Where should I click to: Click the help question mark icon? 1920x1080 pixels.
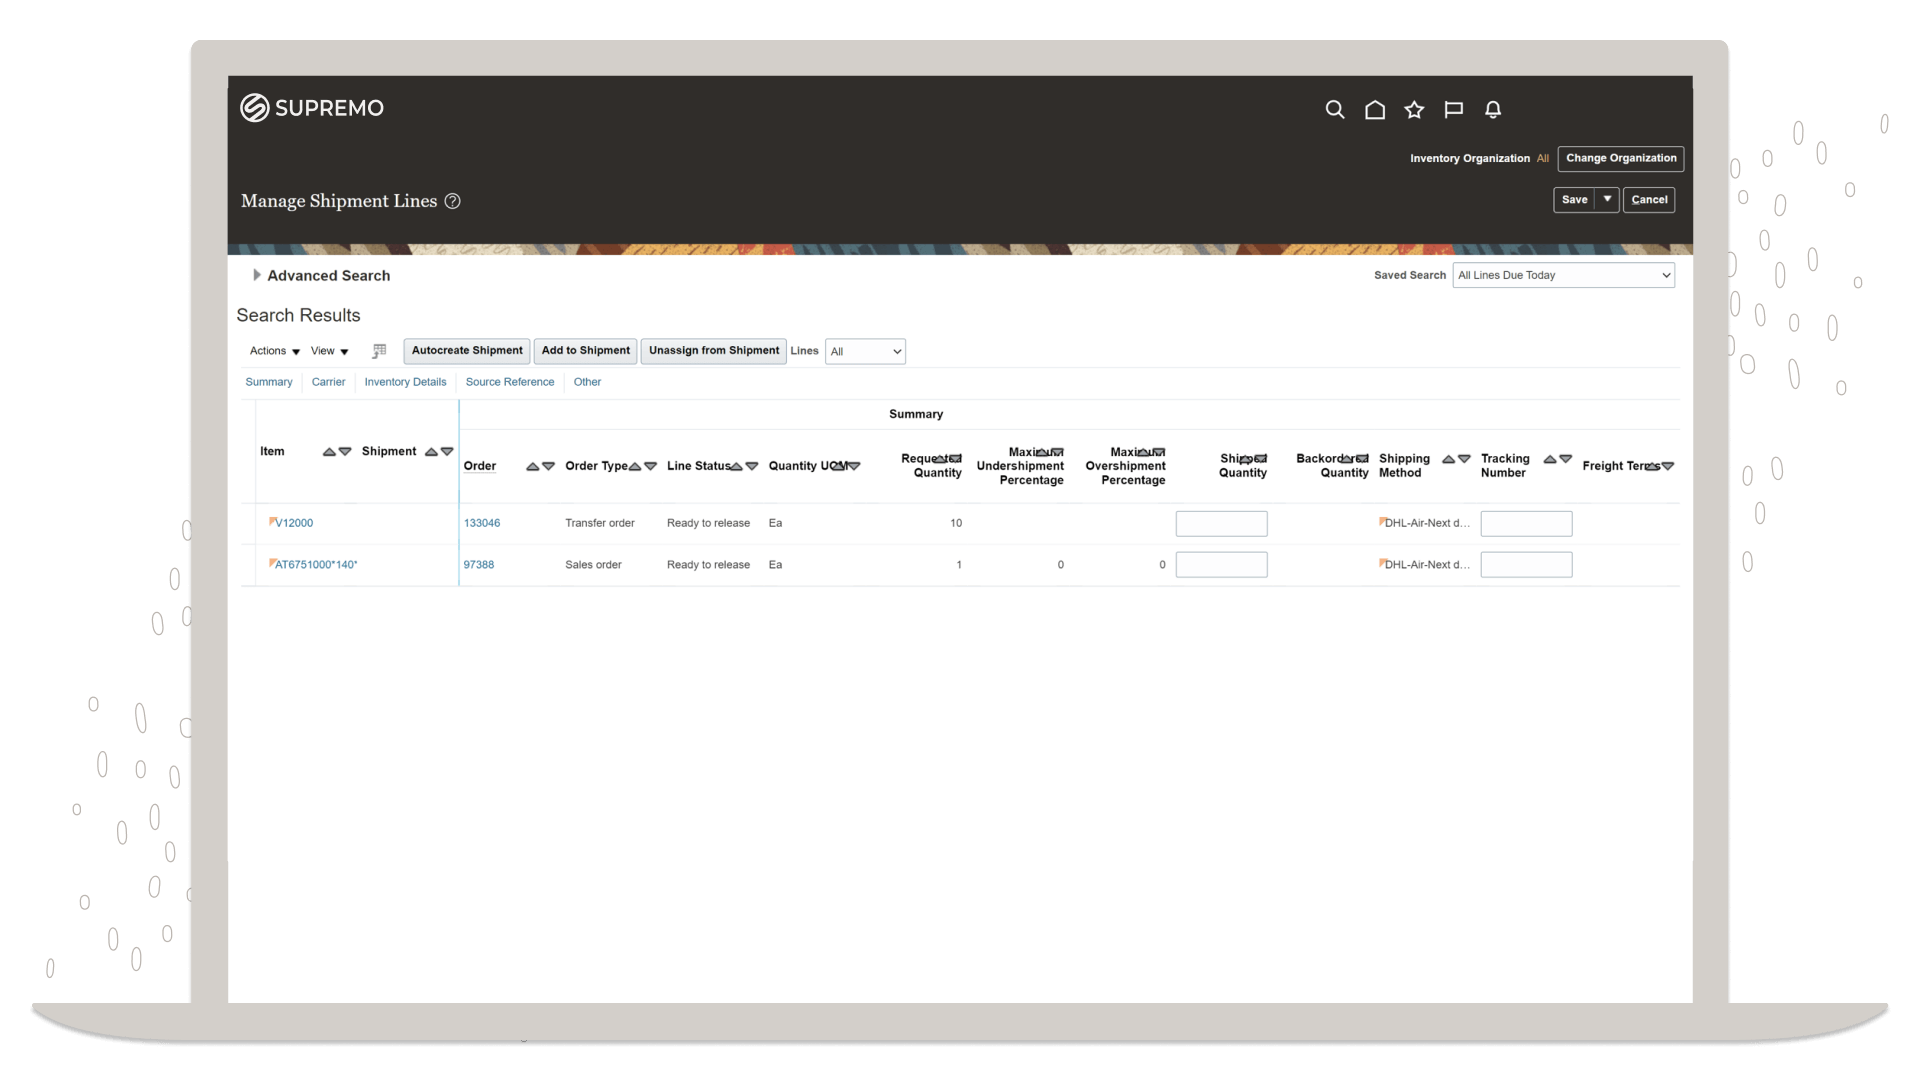click(452, 201)
